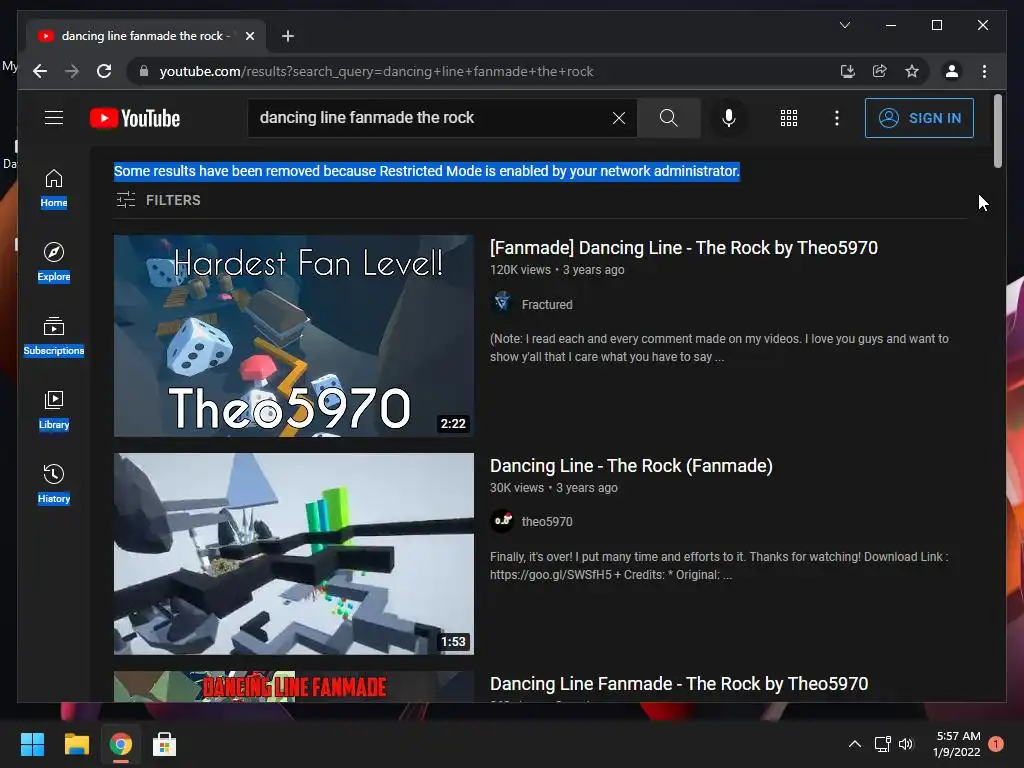Screen dimensions: 1024x768
Task: Open the YouTube apps grid icon
Action: coord(788,118)
